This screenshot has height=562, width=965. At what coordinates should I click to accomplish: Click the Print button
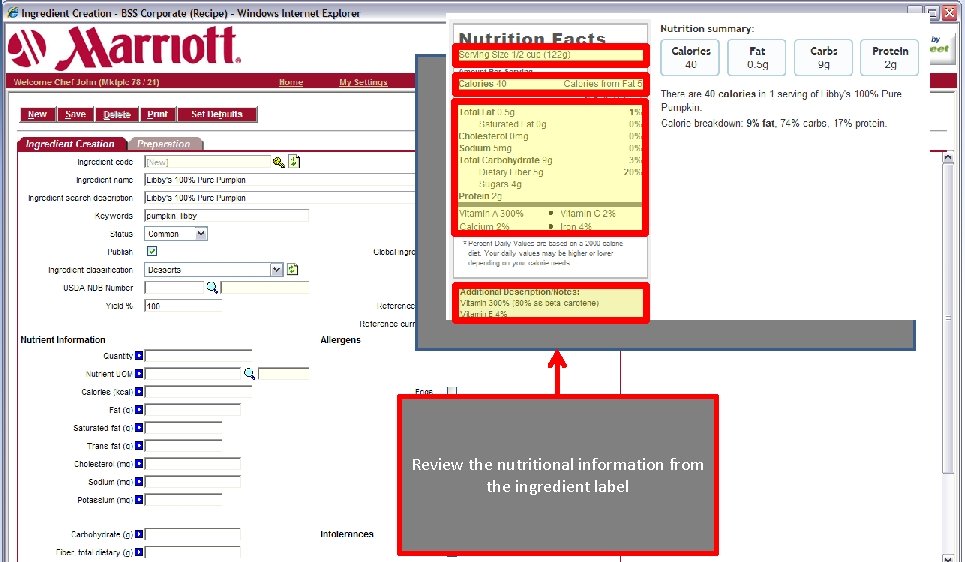click(158, 114)
